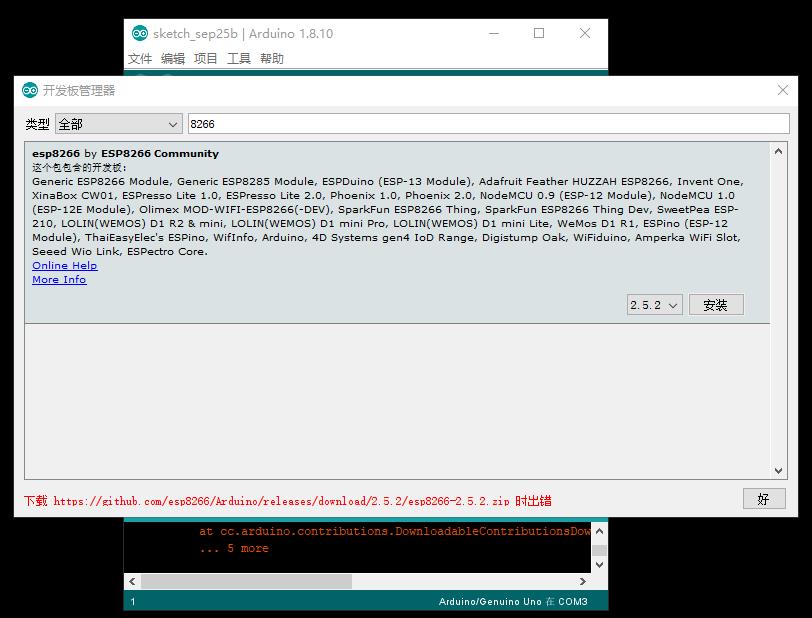The image size is (812, 618).
Task: Open the 文件 menu in Arduino window
Action: [140, 59]
